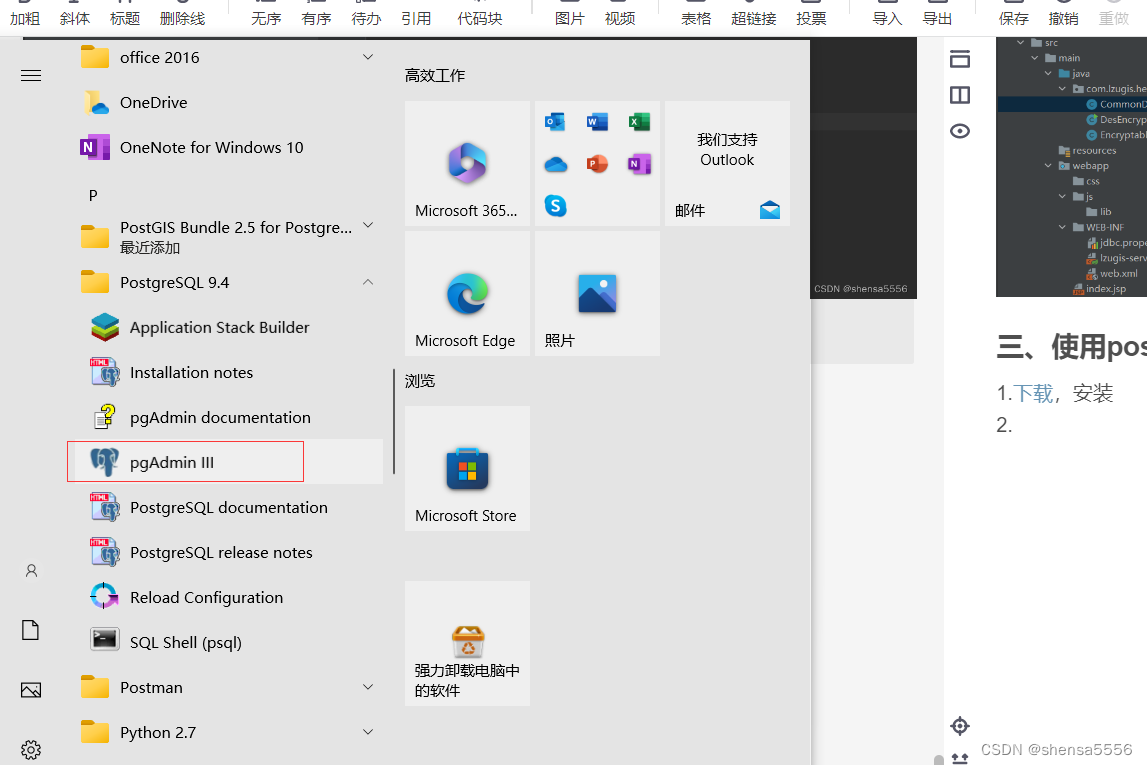Screen dimensions: 1147x765
Task: Click 斜体 italic toolbar item
Action: pyautogui.click(x=75, y=18)
